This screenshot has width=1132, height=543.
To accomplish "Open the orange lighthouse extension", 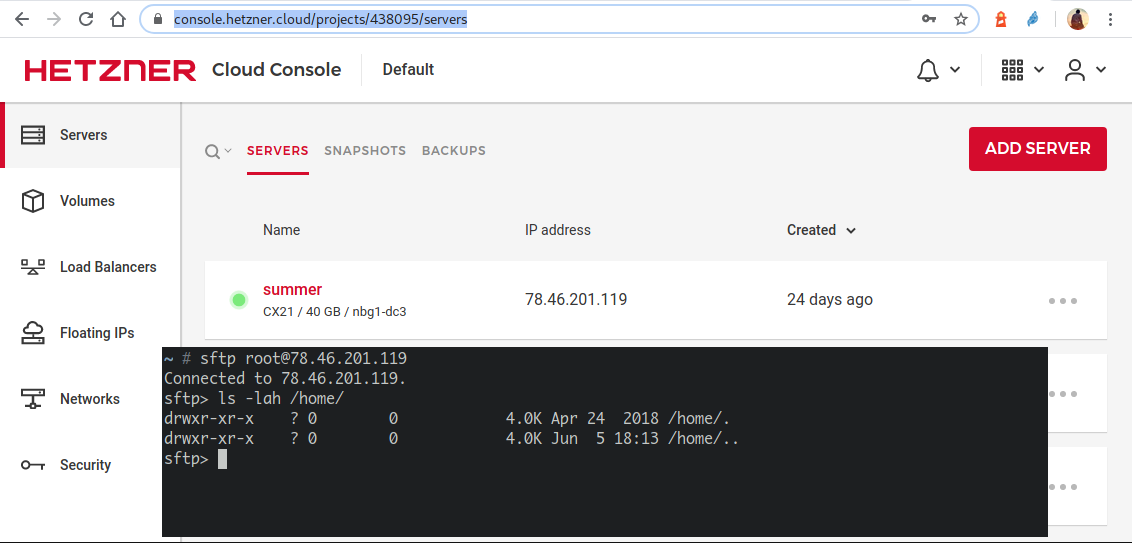I will click(x=1001, y=19).
